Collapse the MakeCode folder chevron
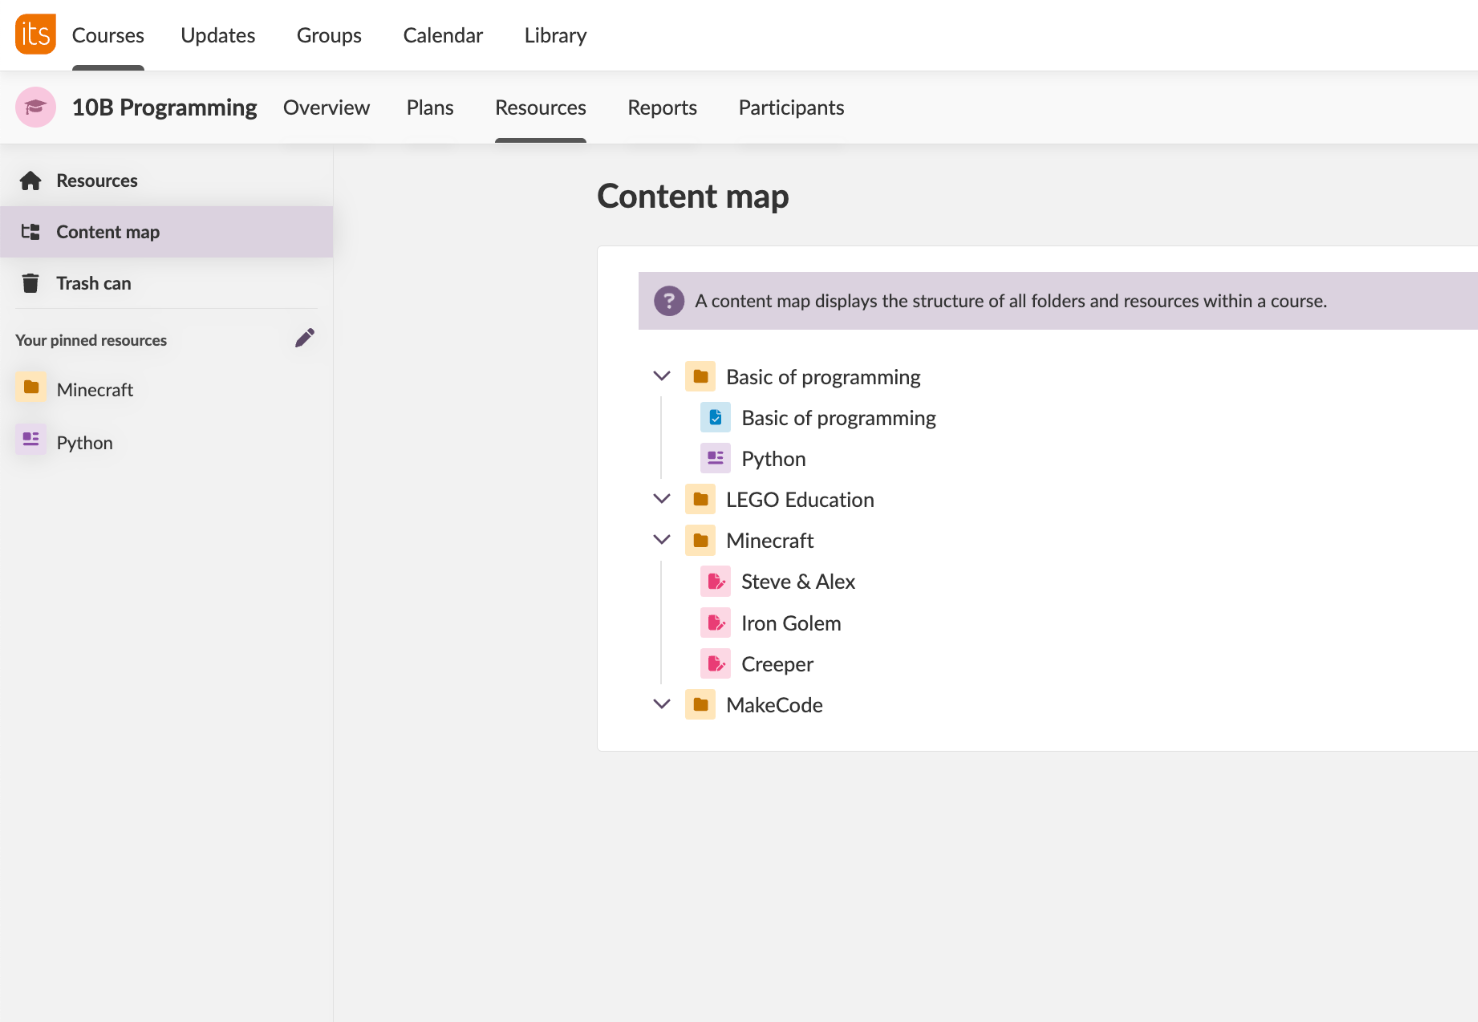This screenshot has width=1478, height=1022. coord(662,704)
